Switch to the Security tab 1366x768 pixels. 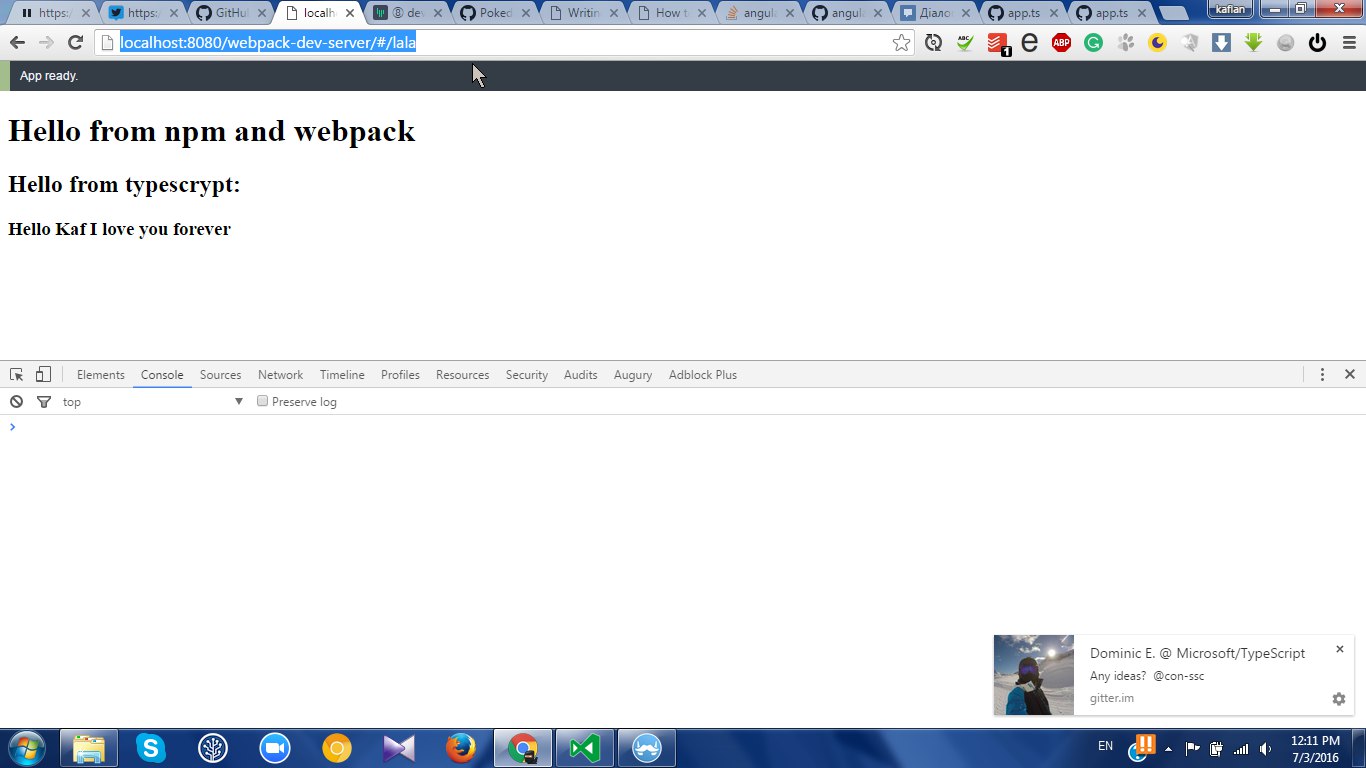click(x=527, y=375)
